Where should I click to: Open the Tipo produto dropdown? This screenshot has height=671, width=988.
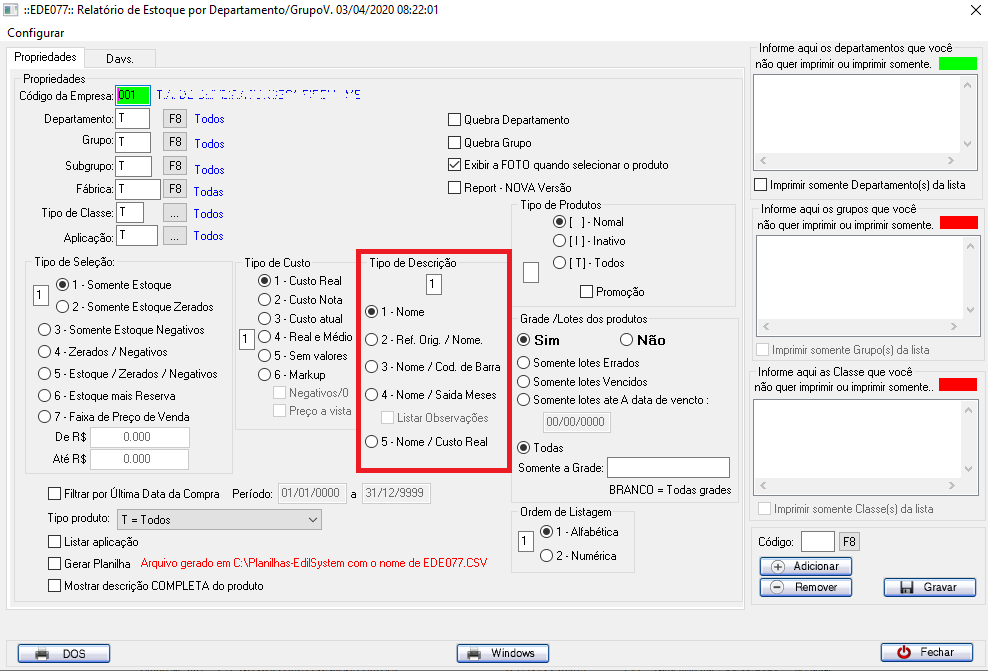pos(218,520)
